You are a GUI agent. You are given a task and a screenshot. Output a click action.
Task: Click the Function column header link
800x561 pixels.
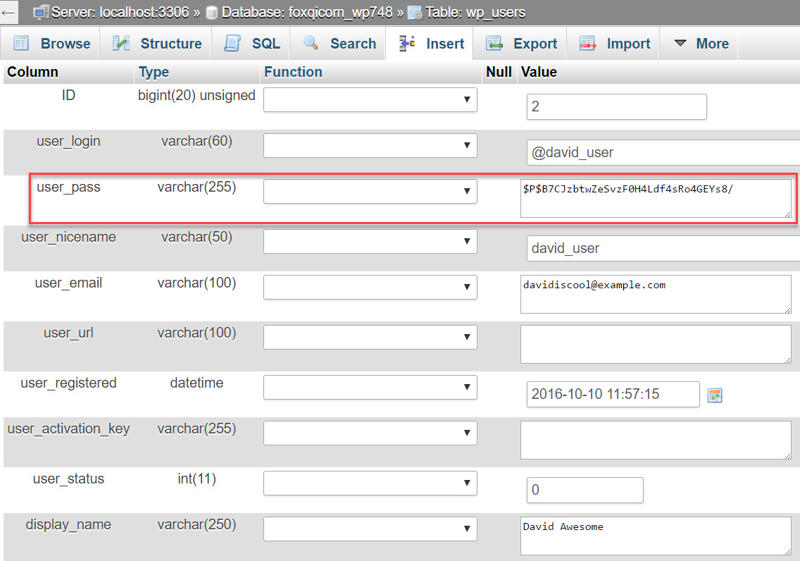(x=293, y=72)
